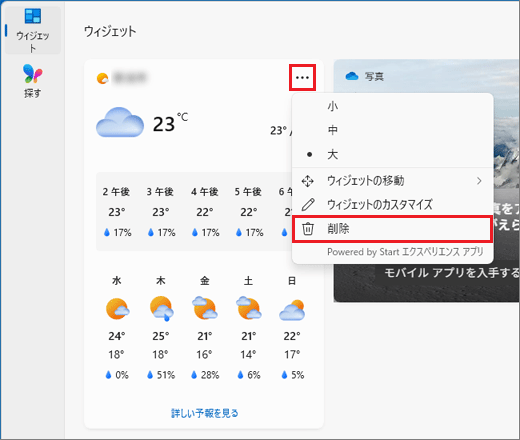Click the pencil icon for customizing the widget
Image resolution: width=520 pixels, height=440 pixels.
coord(308,204)
